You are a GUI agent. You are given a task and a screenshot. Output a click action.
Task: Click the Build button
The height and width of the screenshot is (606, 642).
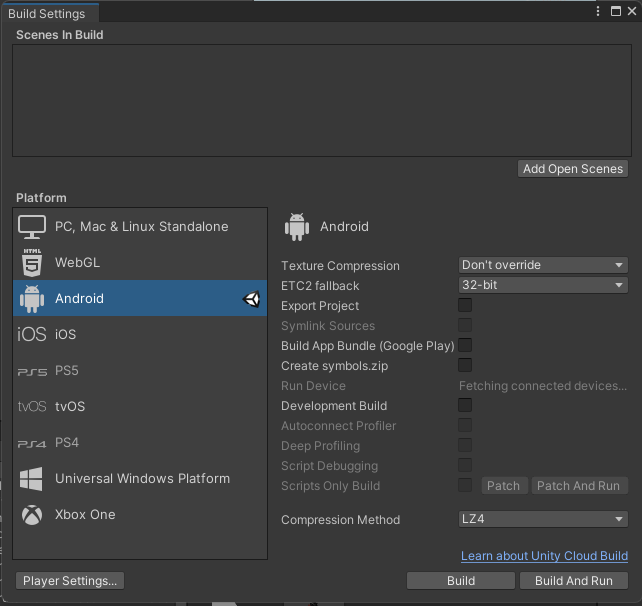(x=461, y=581)
